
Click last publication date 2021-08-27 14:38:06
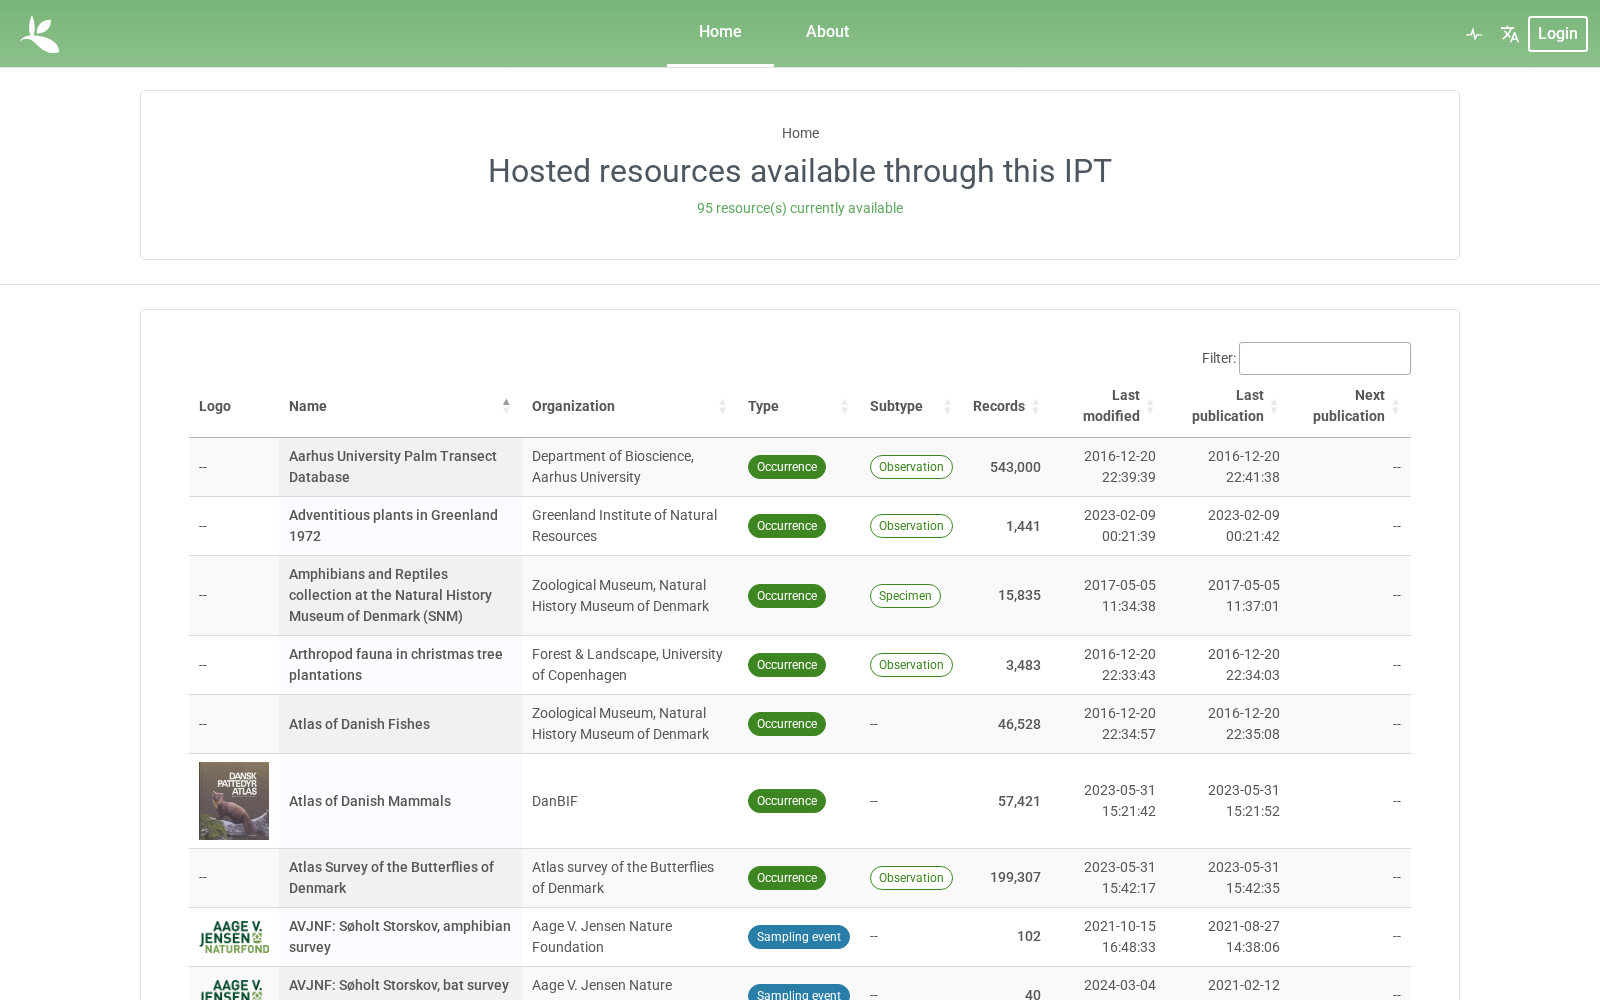point(1244,937)
